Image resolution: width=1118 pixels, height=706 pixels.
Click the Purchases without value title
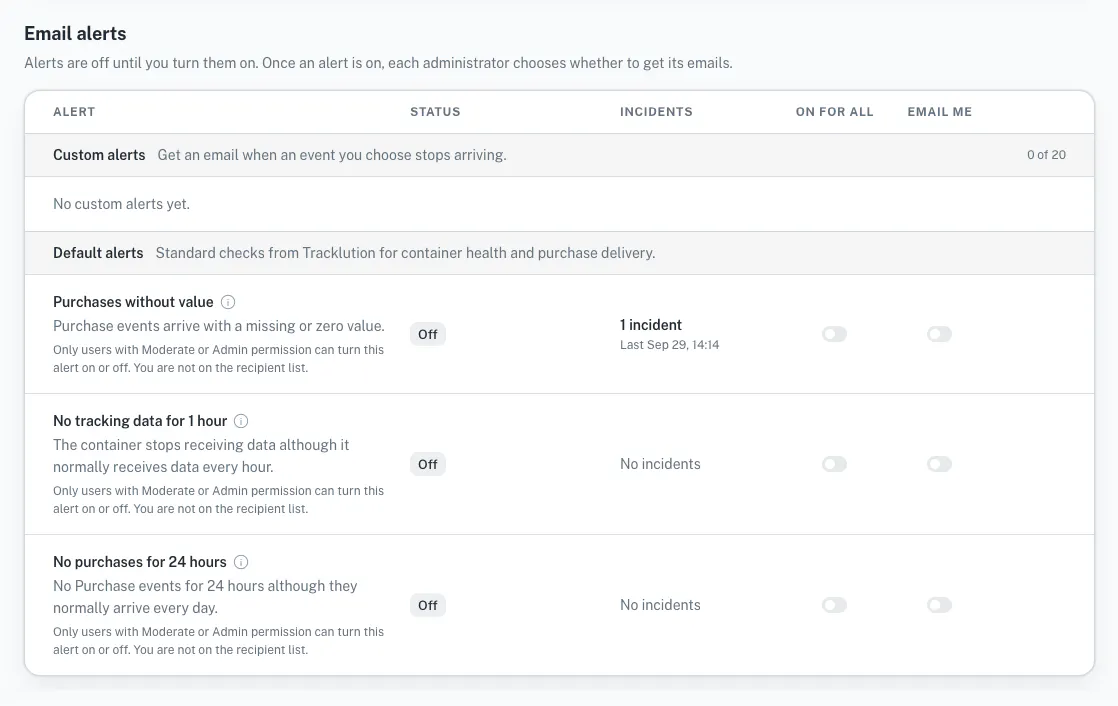[x=133, y=302]
